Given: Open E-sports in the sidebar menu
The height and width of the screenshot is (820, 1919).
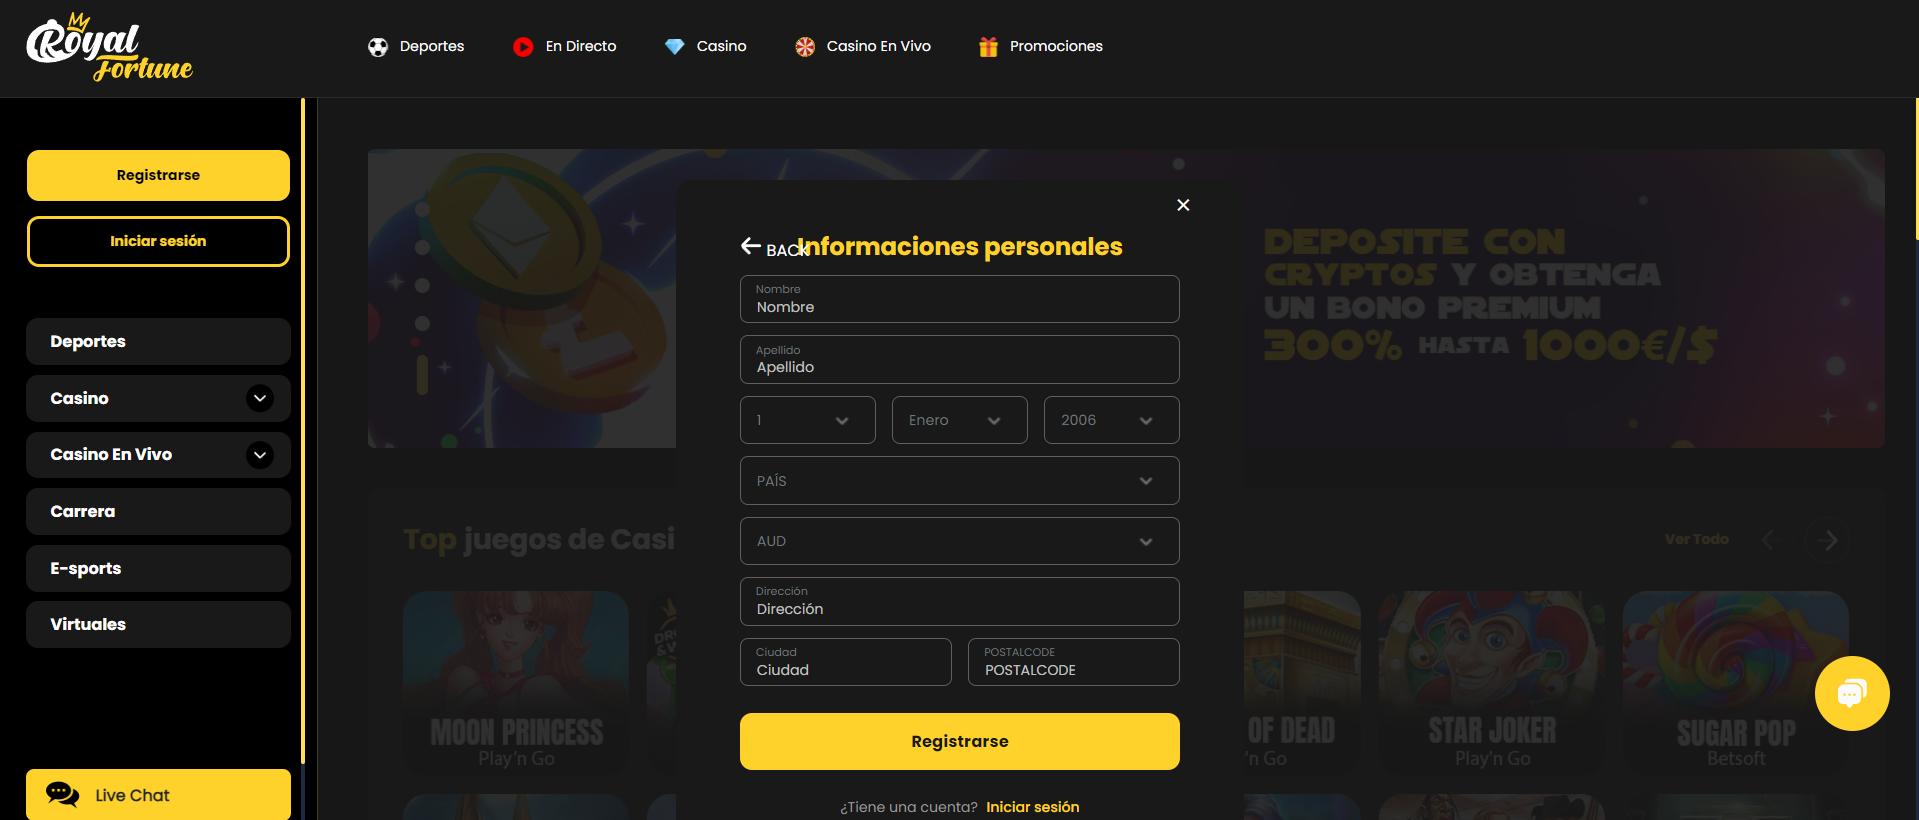Looking at the screenshot, I should tap(158, 568).
